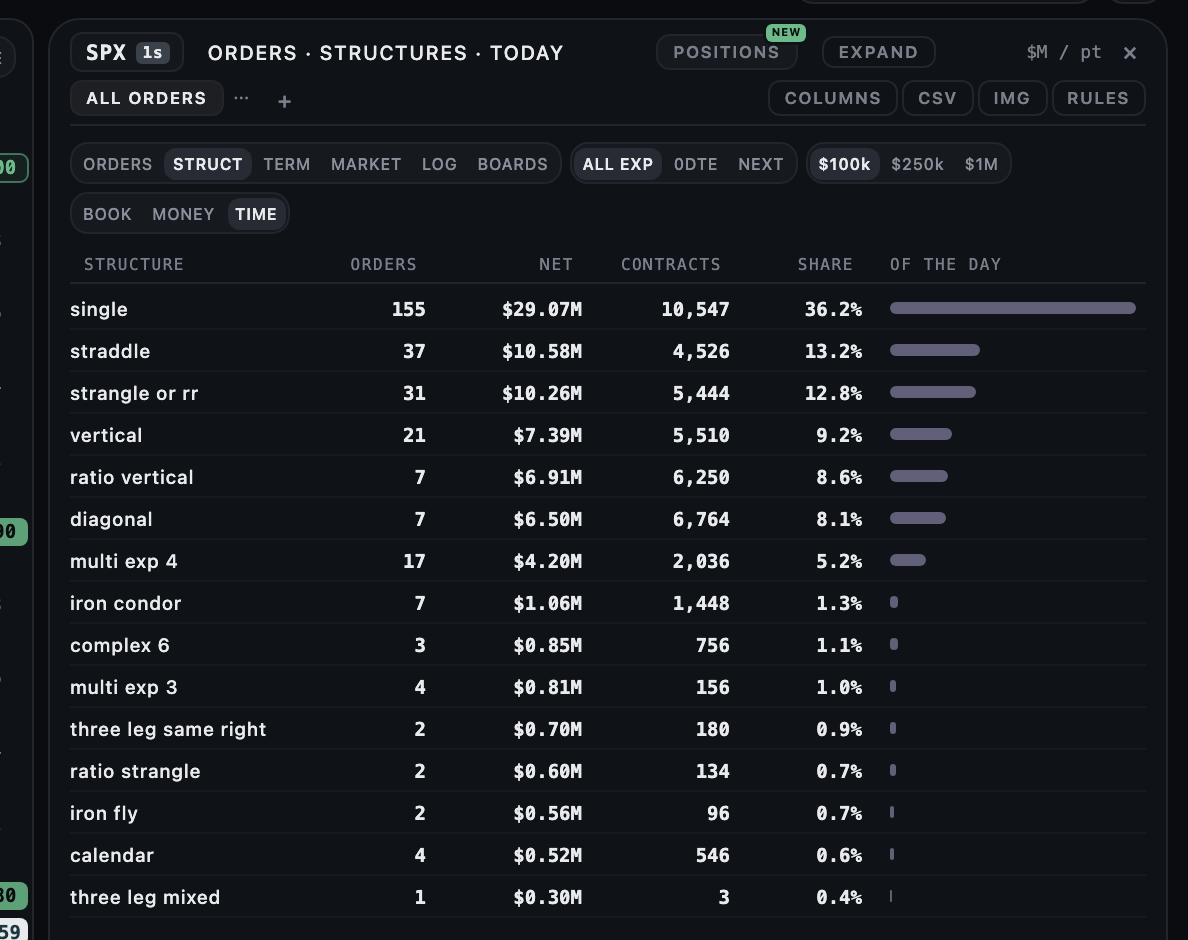Select the diagonal structure row
1188x940 pixels.
608,519
